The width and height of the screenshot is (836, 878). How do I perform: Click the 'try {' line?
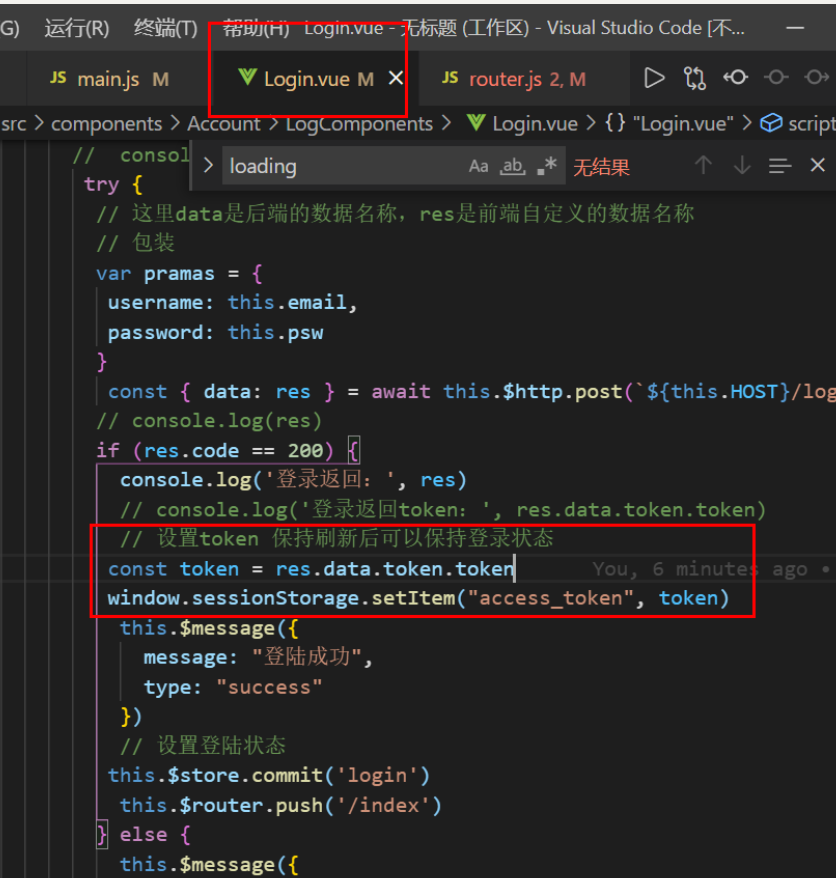point(113,184)
